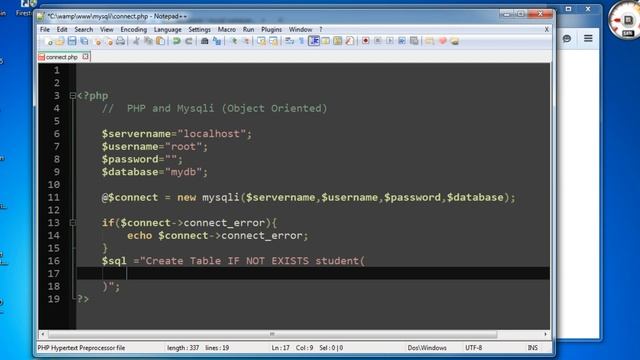The height and width of the screenshot is (360, 640).
Task: Open the Window menu
Action: [x=300, y=29]
